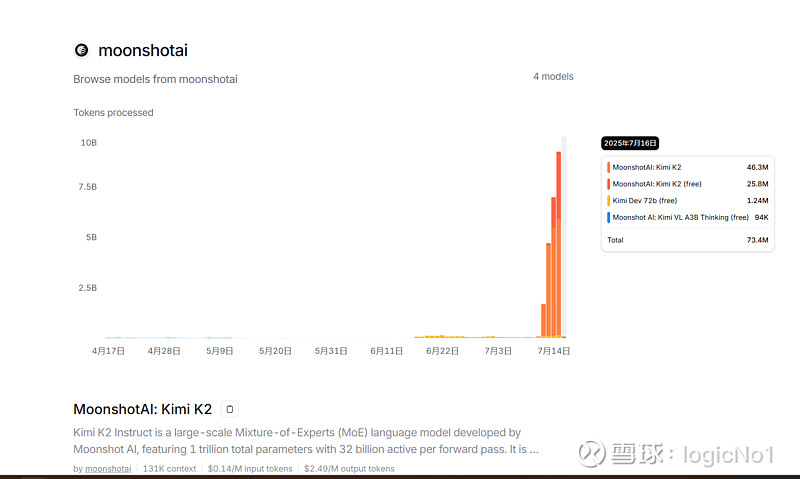Select 'Browse models from moonshotai' text
This screenshot has height=479, width=800.
pos(155,79)
